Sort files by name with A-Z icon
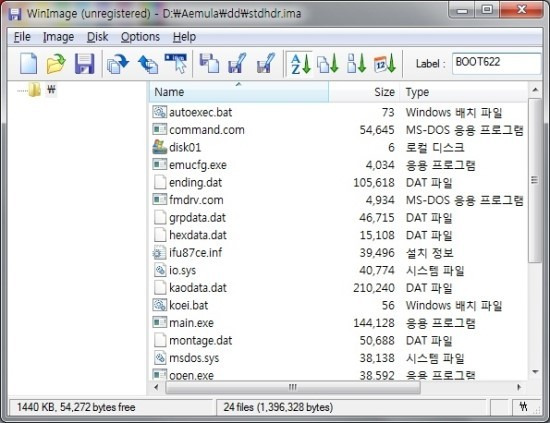The width and height of the screenshot is (550, 423). click(300, 64)
